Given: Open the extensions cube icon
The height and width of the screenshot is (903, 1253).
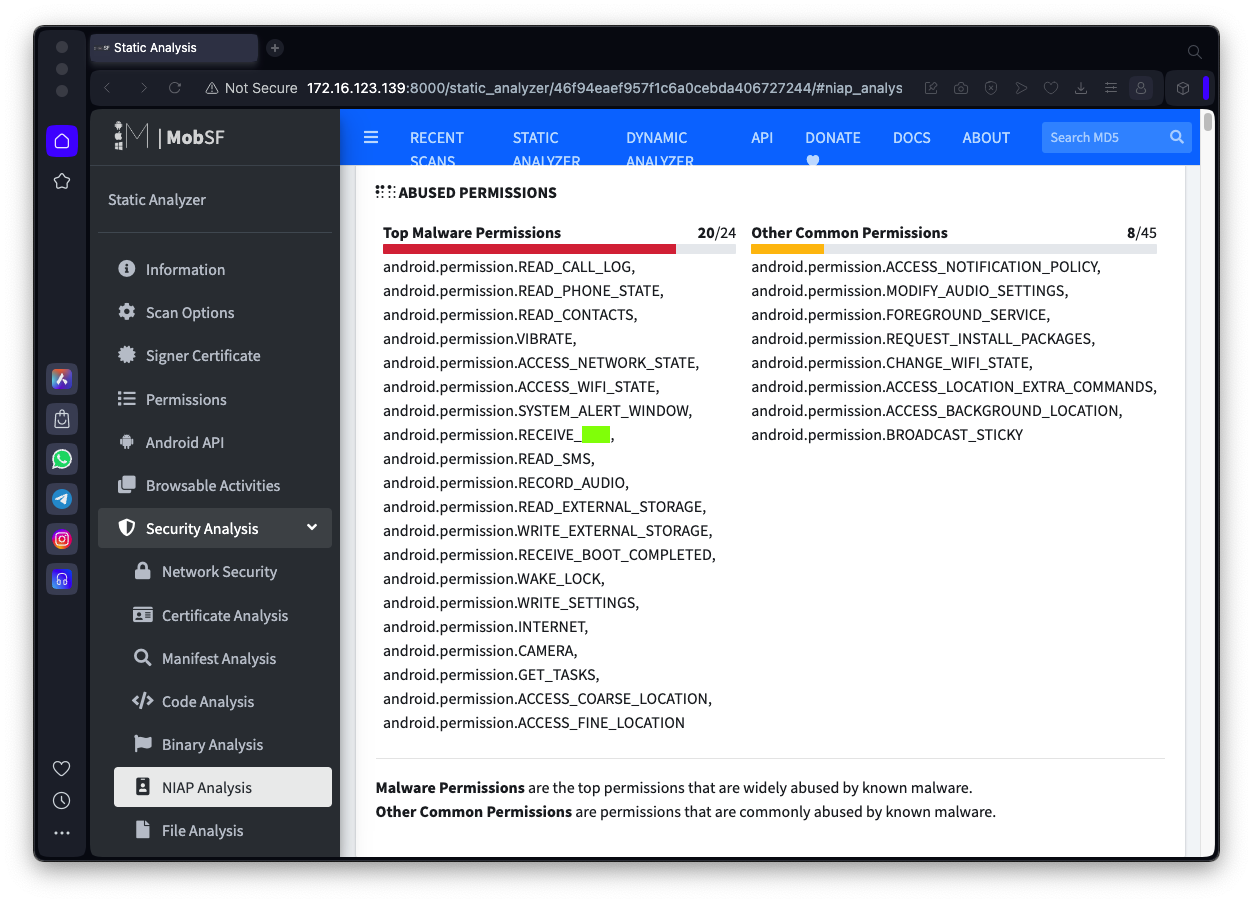Looking at the screenshot, I should click(1183, 88).
